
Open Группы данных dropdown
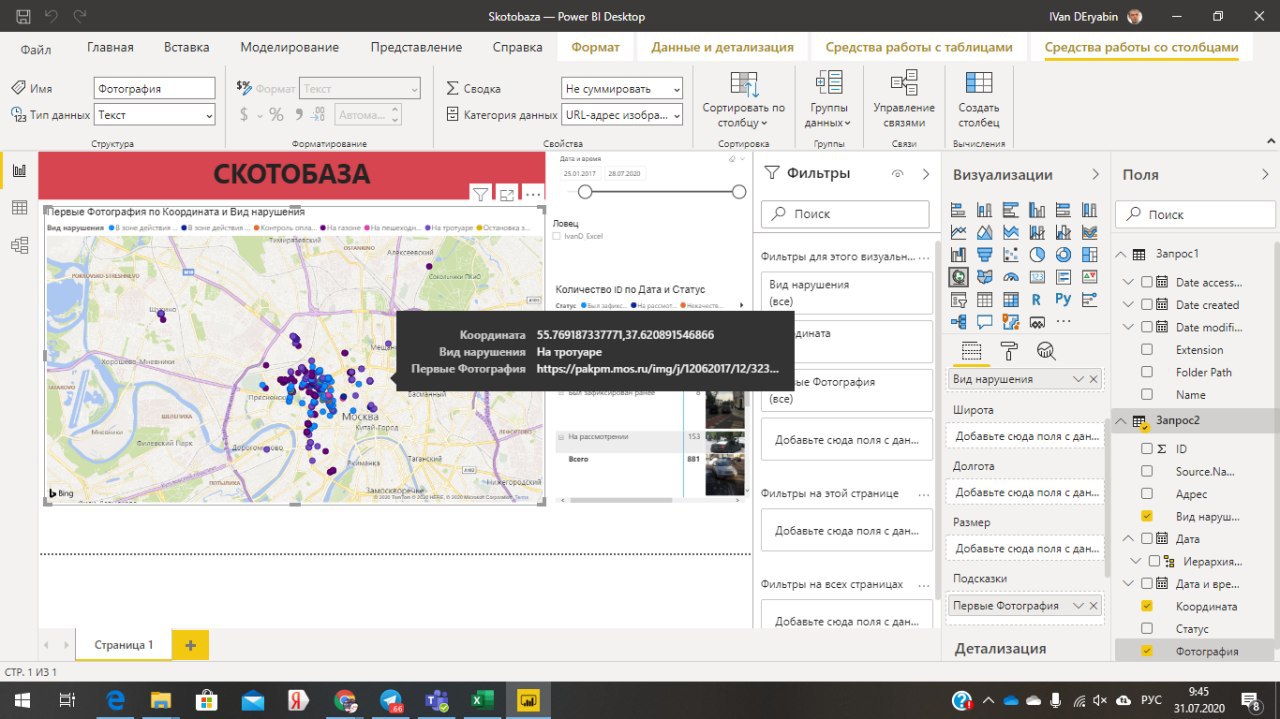[x=829, y=100]
